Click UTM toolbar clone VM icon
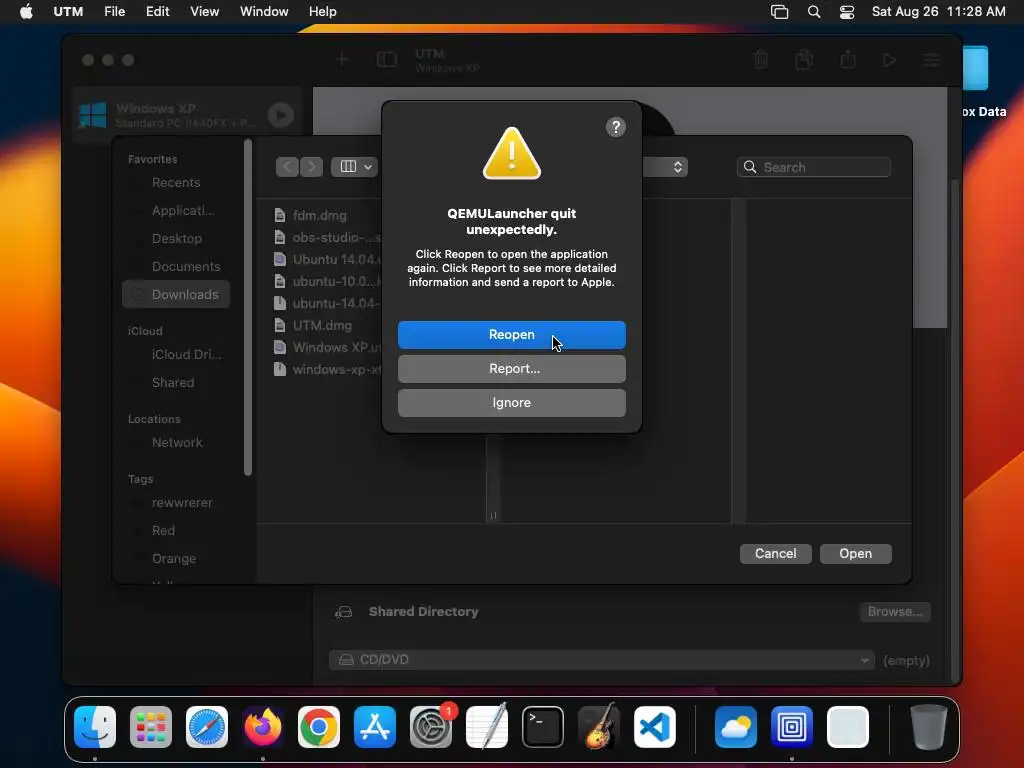This screenshot has width=1024, height=768. [805, 60]
